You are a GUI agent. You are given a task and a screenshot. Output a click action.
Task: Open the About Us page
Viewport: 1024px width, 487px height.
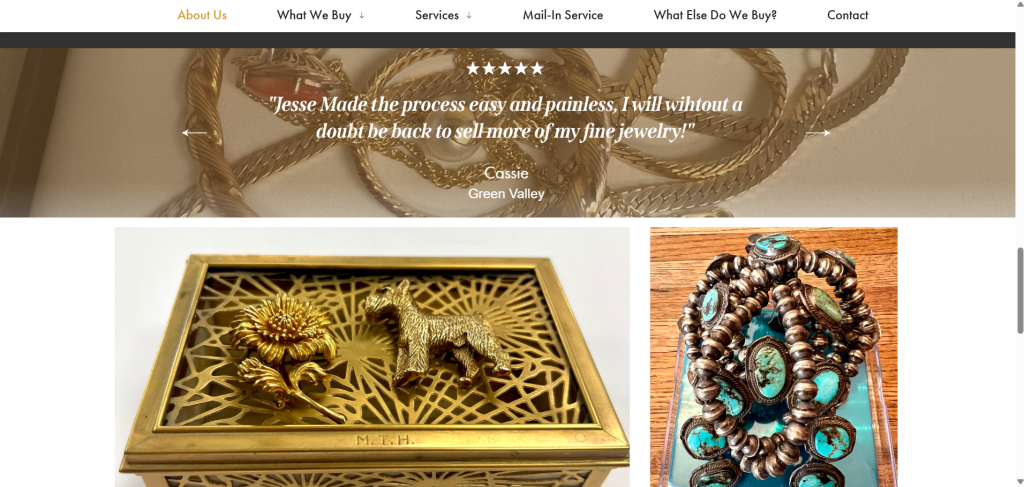coord(202,15)
